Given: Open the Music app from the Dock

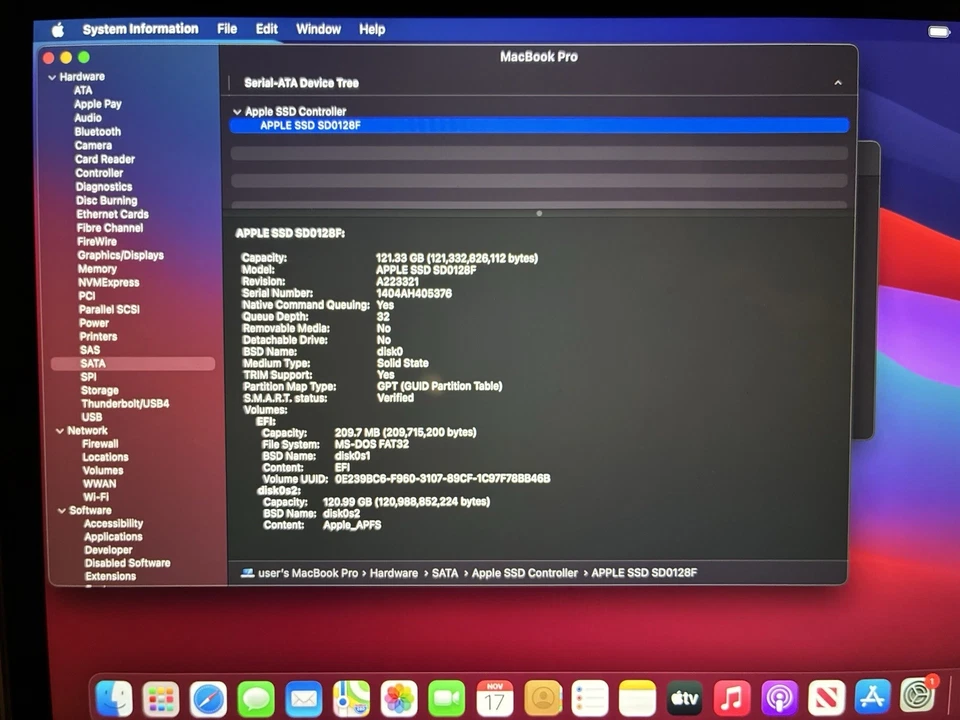Looking at the screenshot, I should tap(731, 698).
